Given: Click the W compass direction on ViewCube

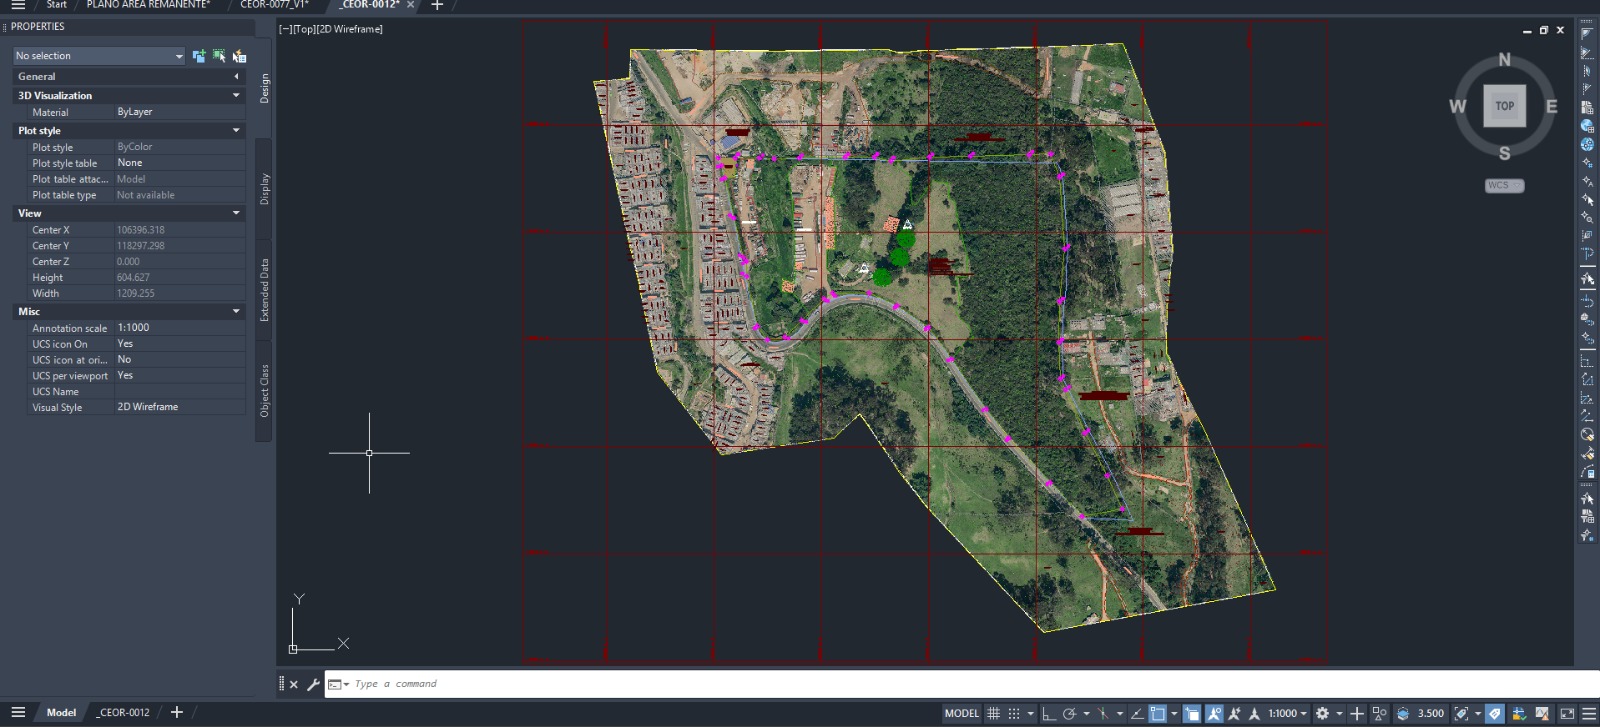Looking at the screenshot, I should tap(1458, 106).
